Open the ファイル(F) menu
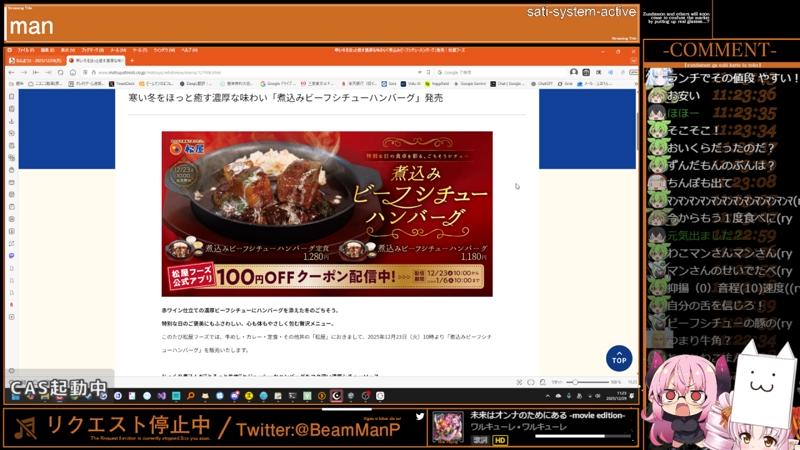800x450 pixels. 26,51
